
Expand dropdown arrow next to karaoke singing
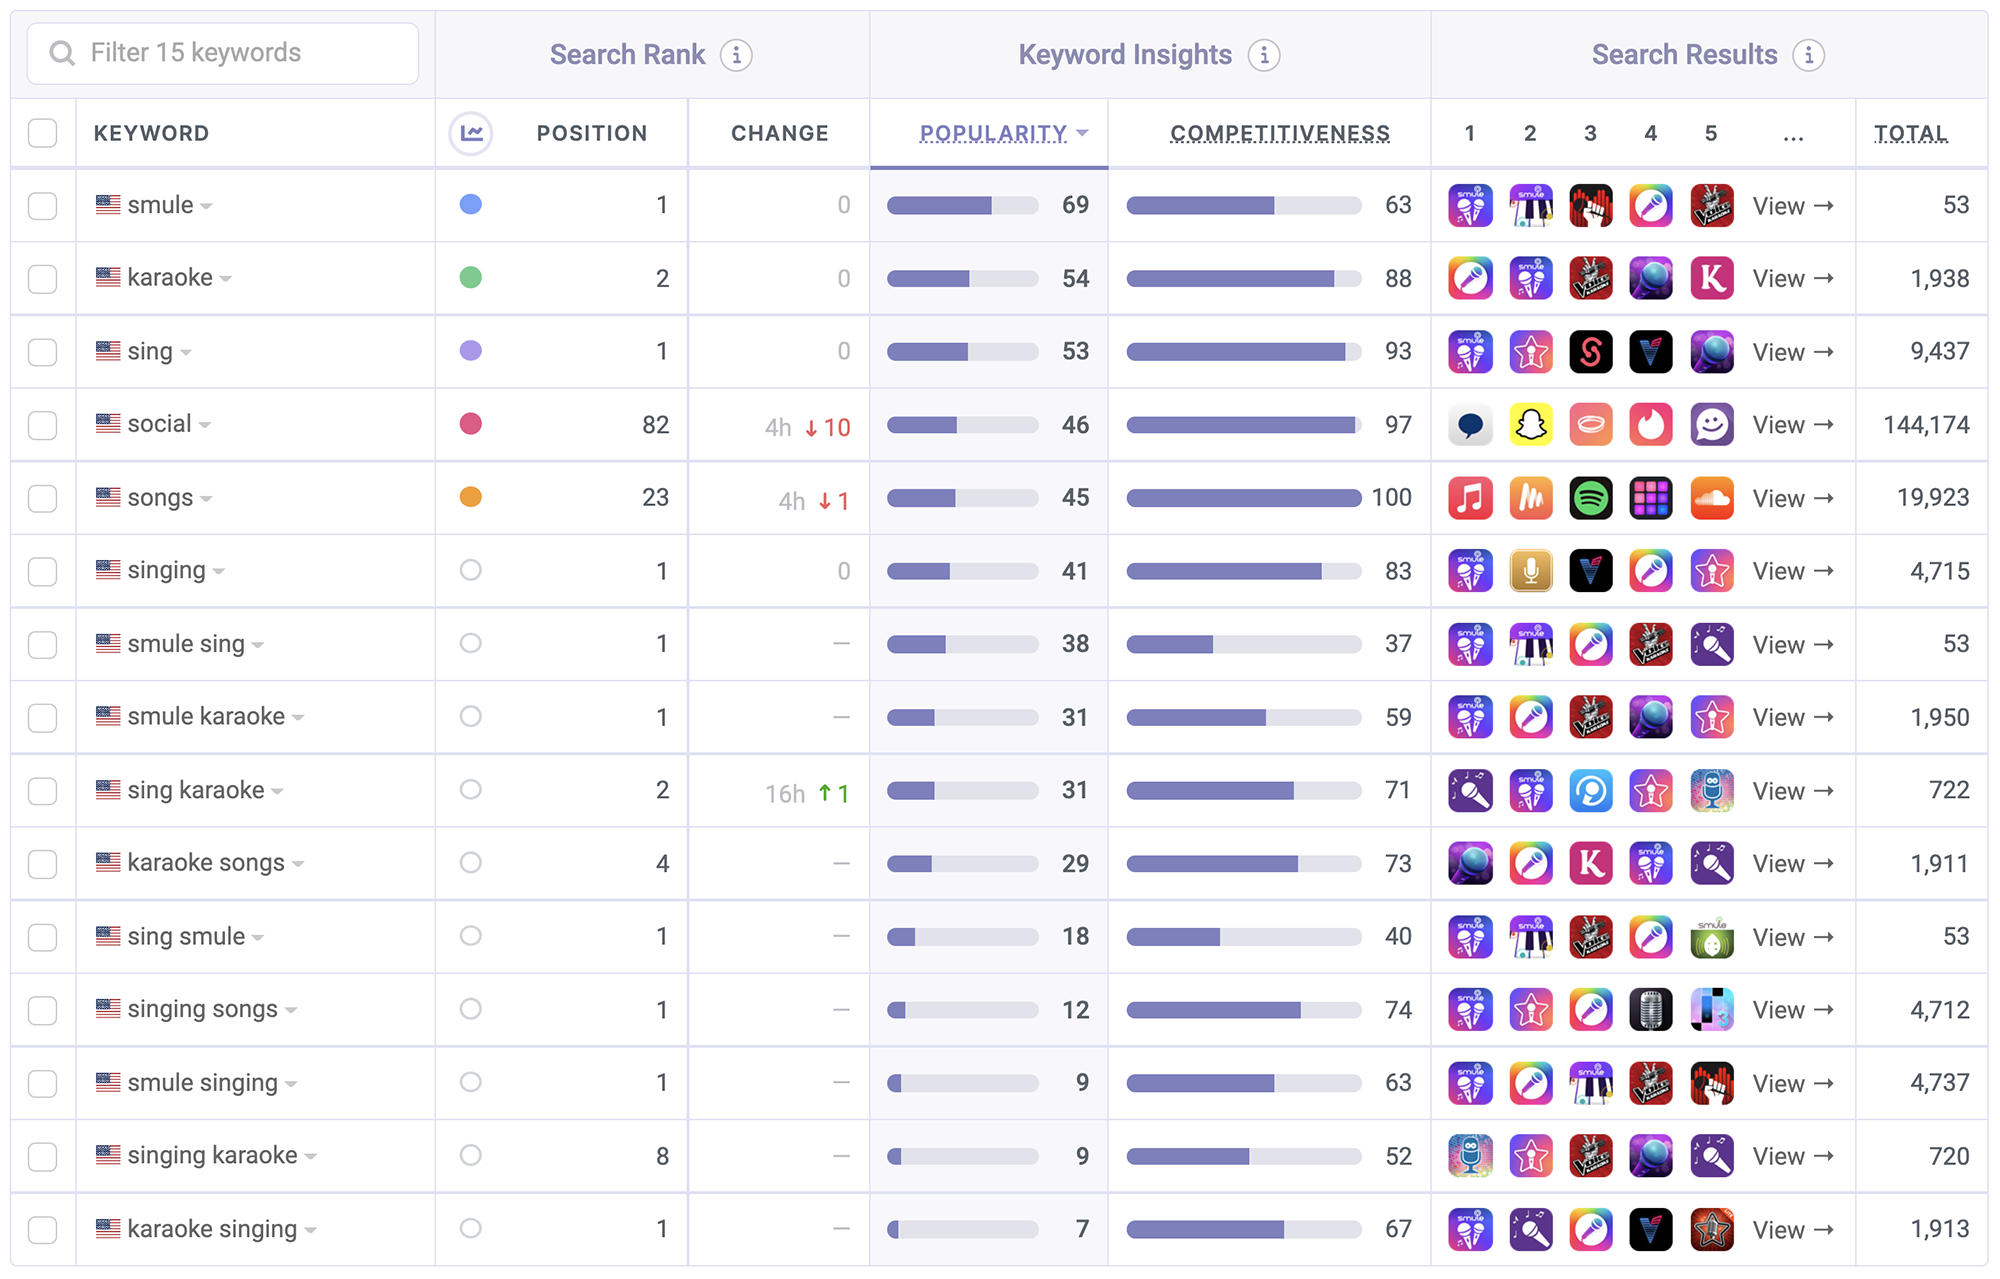pos(311,1231)
